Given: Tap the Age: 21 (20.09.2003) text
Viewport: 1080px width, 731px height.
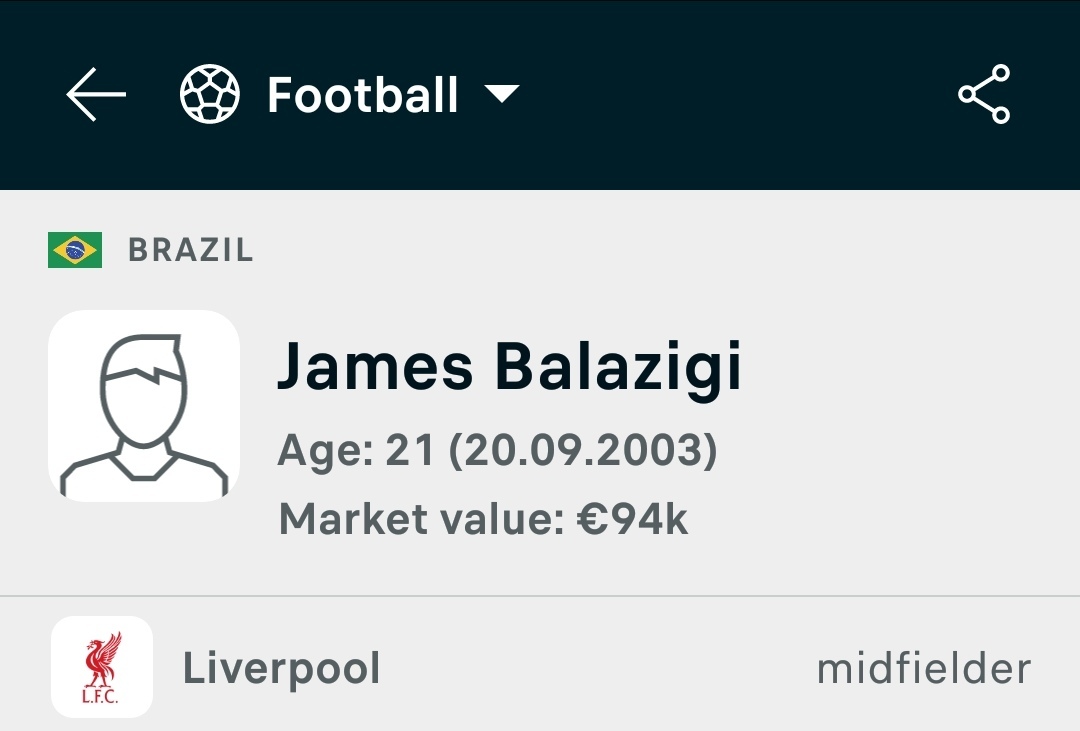Looking at the screenshot, I should [497, 451].
